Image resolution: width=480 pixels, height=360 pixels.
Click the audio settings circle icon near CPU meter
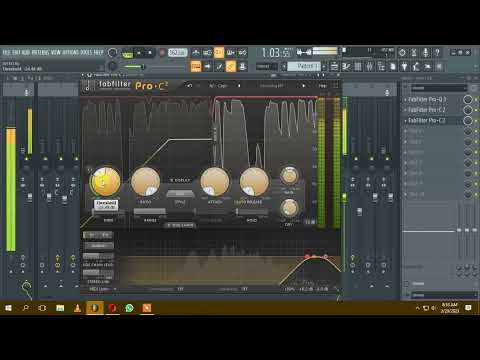click(x=402, y=53)
